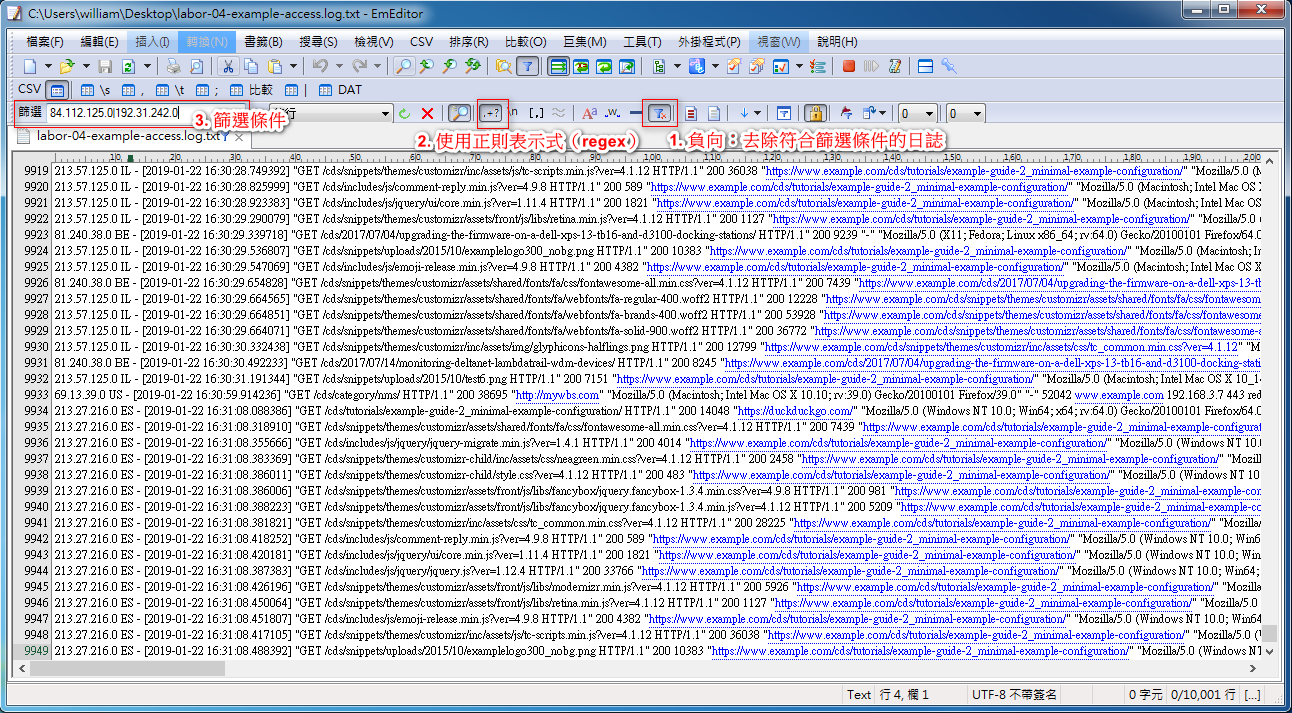Click the green Refresh filter icon
The width and height of the screenshot is (1292, 713).
(x=404, y=114)
